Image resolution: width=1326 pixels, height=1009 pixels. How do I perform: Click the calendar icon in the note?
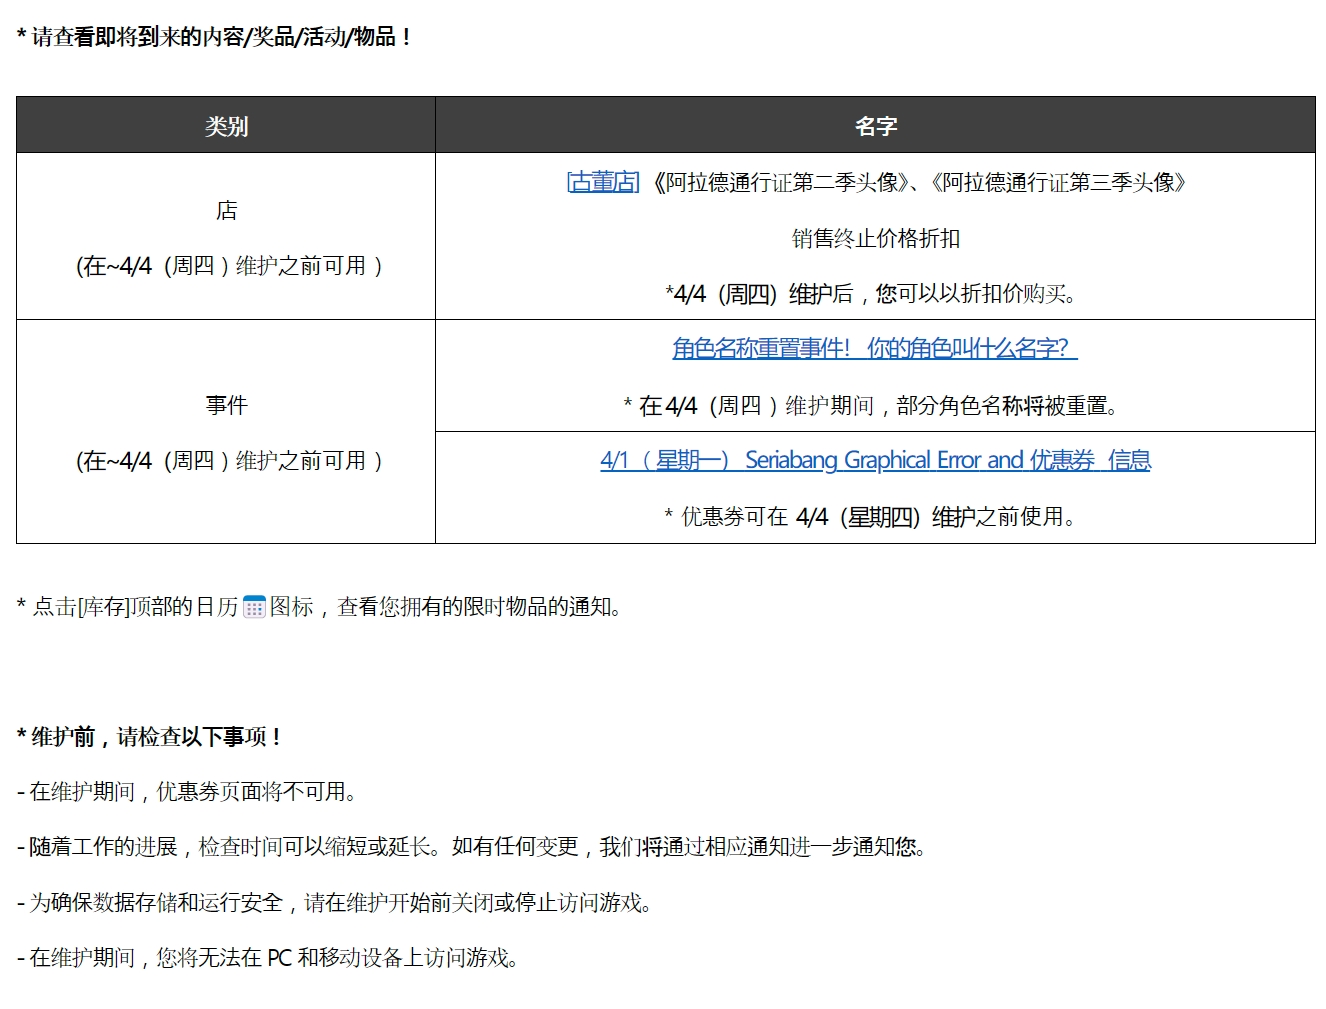click(x=254, y=607)
